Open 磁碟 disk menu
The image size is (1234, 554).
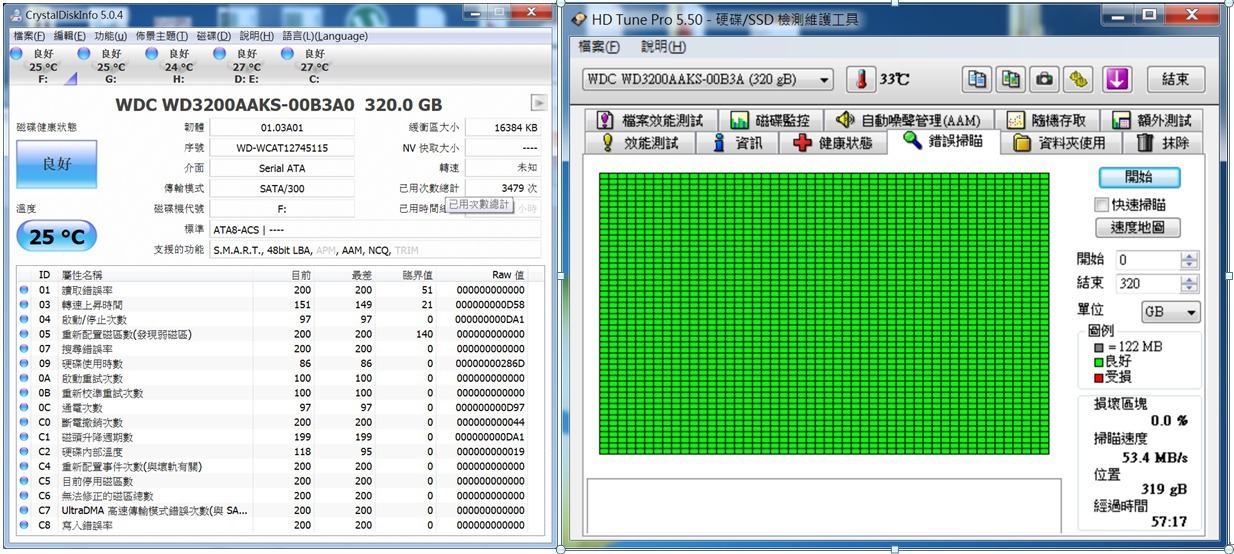(214, 36)
